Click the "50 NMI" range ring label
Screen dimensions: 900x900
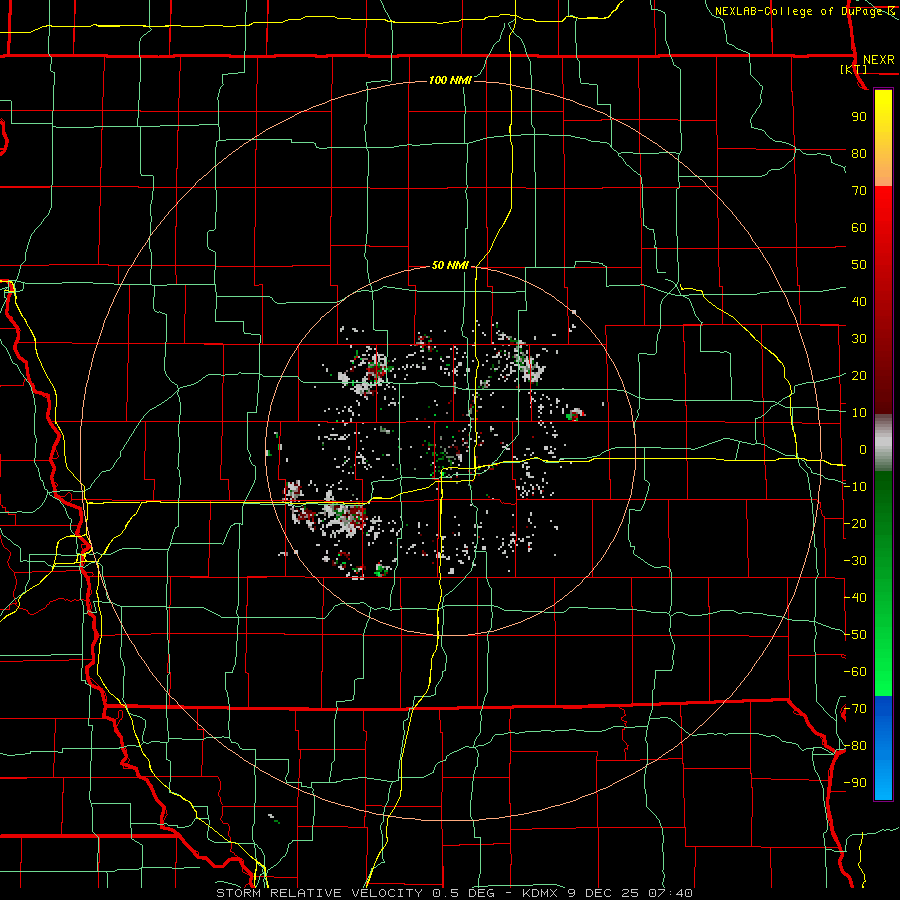click(x=450, y=265)
